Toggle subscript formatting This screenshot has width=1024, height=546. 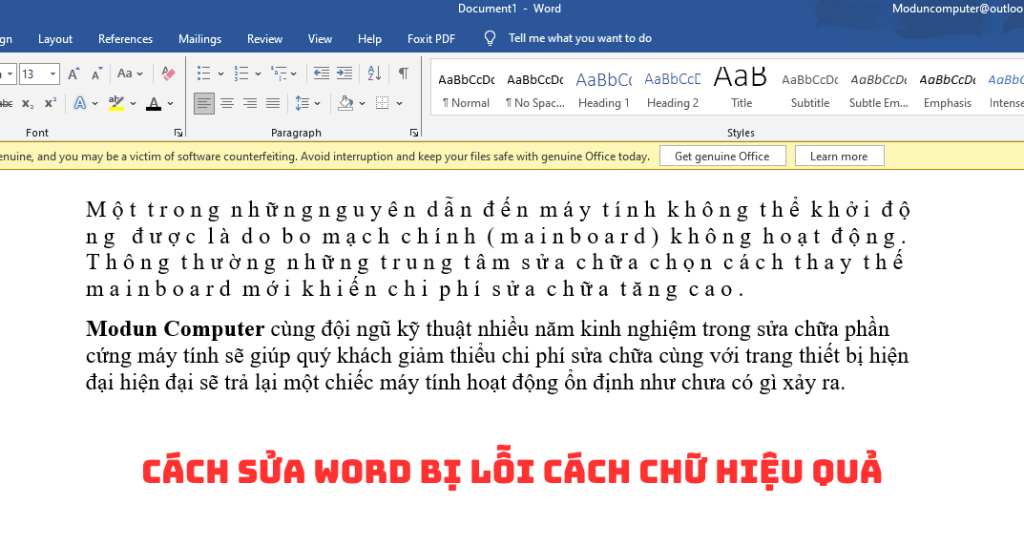pos(28,103)
